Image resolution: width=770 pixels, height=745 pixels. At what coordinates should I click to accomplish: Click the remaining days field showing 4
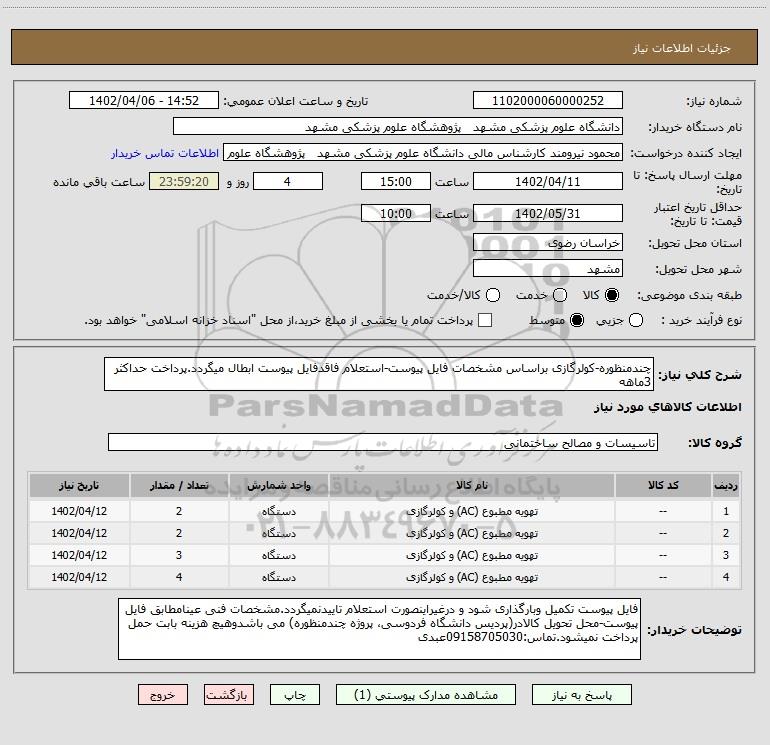tap(288, 181)
